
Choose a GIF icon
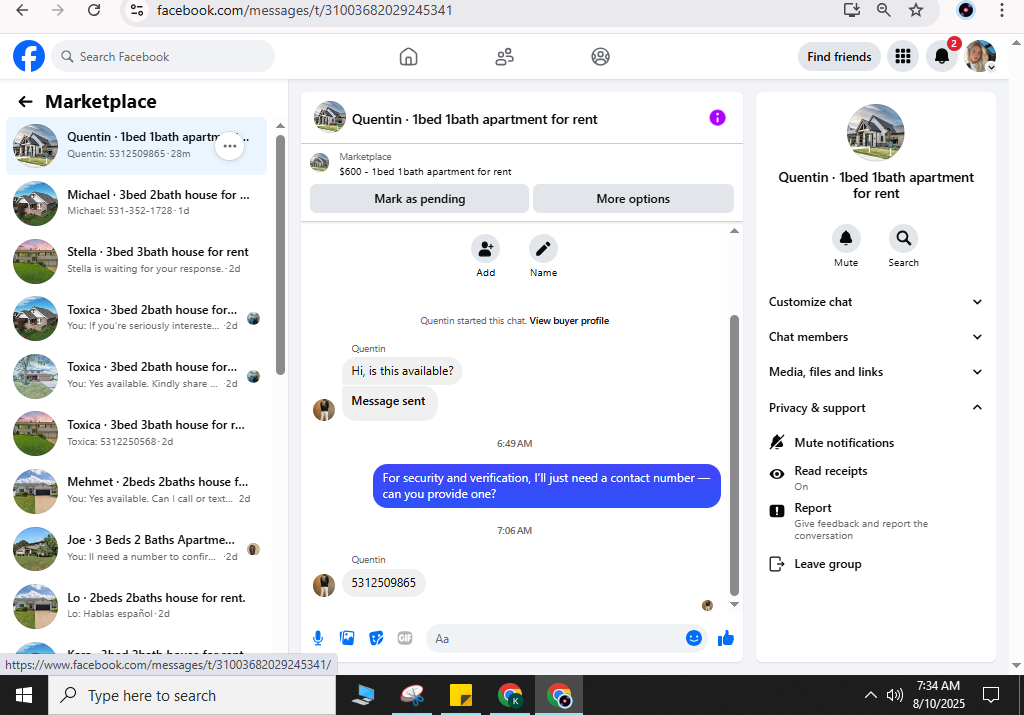click(x=405, y=638)
